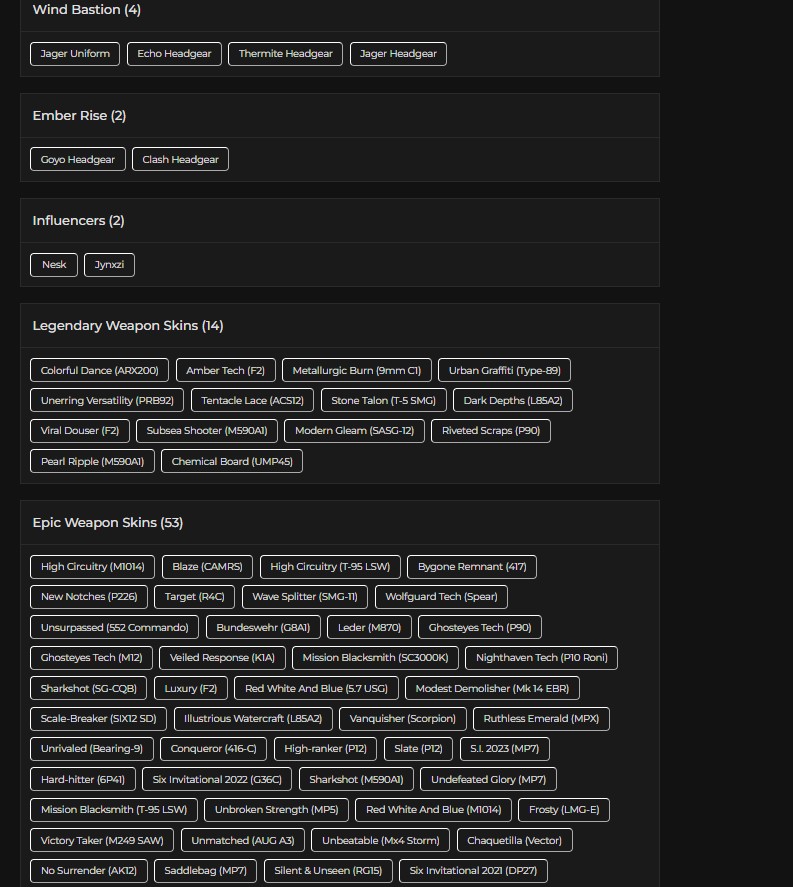Click Dark Depths (L85A2) tag
This screenshot has width=793, height=887.
[x=513, y=401]
